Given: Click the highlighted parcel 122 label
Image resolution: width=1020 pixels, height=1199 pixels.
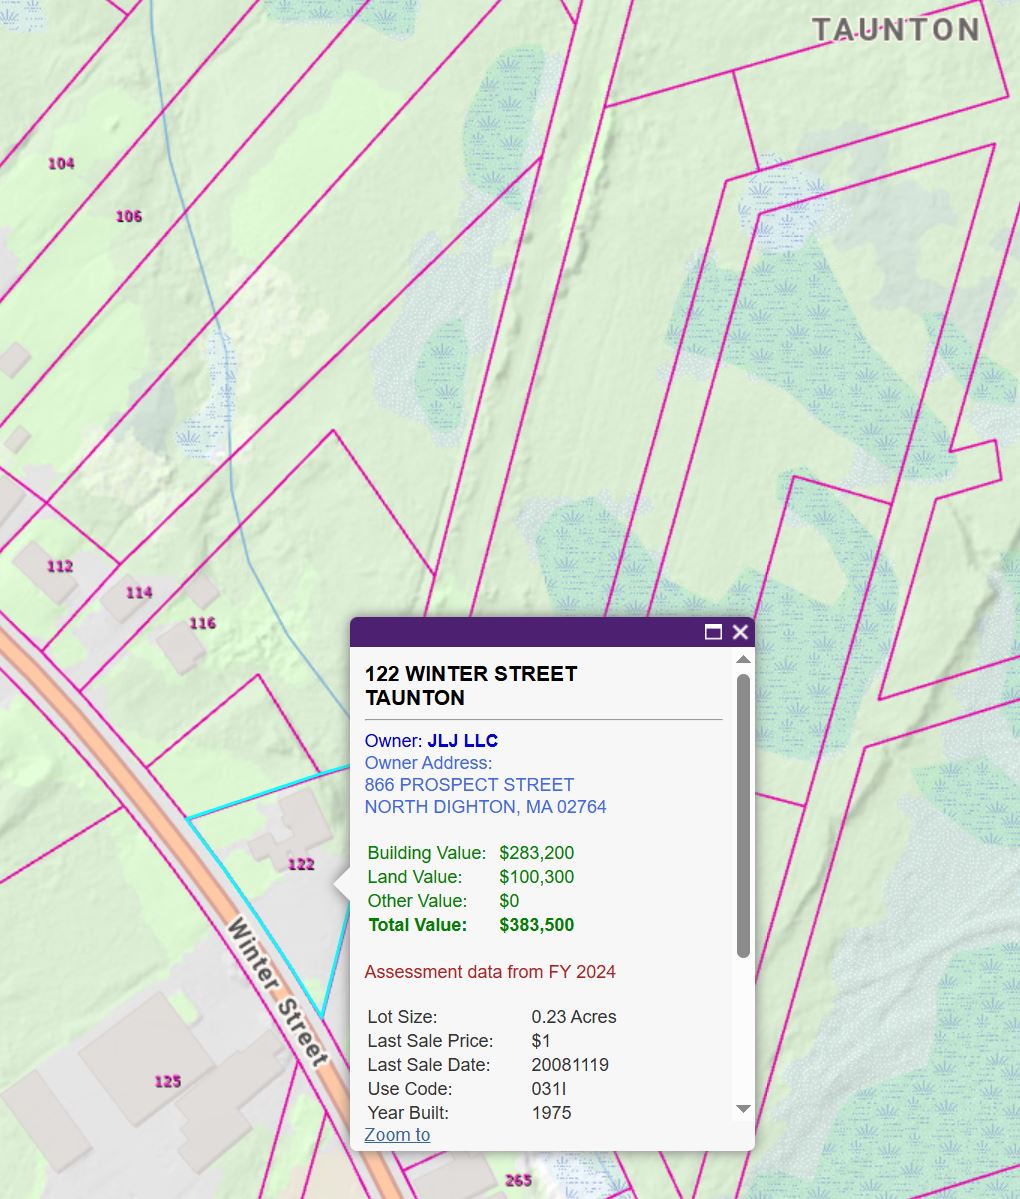Looking at the screenshot, I should tap(301, 864).
